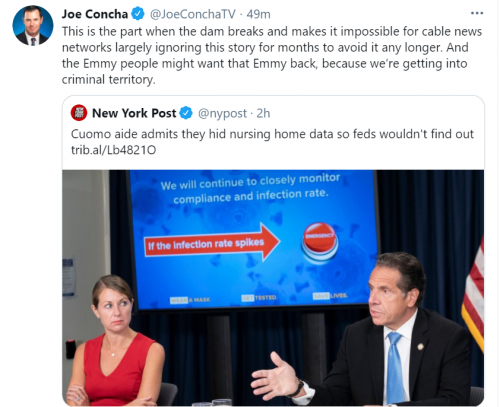The height and width of the screenshot is (407, 500).
Task: Open the @JoeConchaTV handle link
Action: click(192, 14)
